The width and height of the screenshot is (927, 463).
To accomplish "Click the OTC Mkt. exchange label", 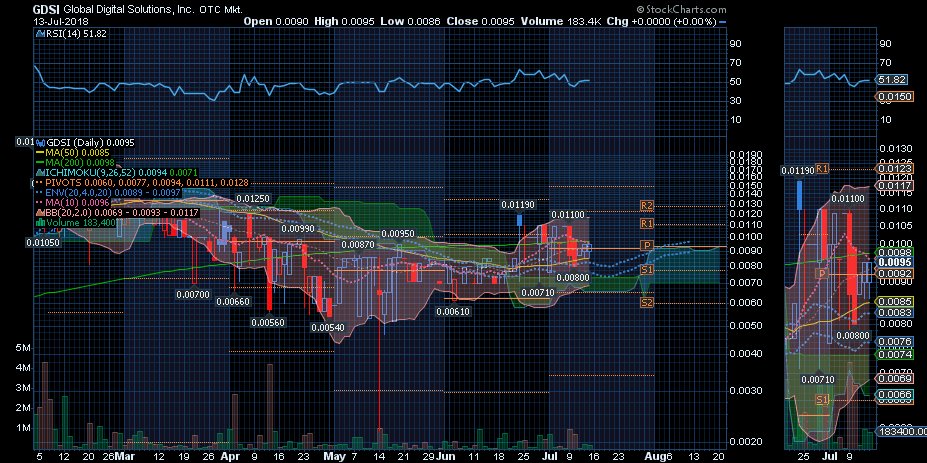I will coord(221,10).
